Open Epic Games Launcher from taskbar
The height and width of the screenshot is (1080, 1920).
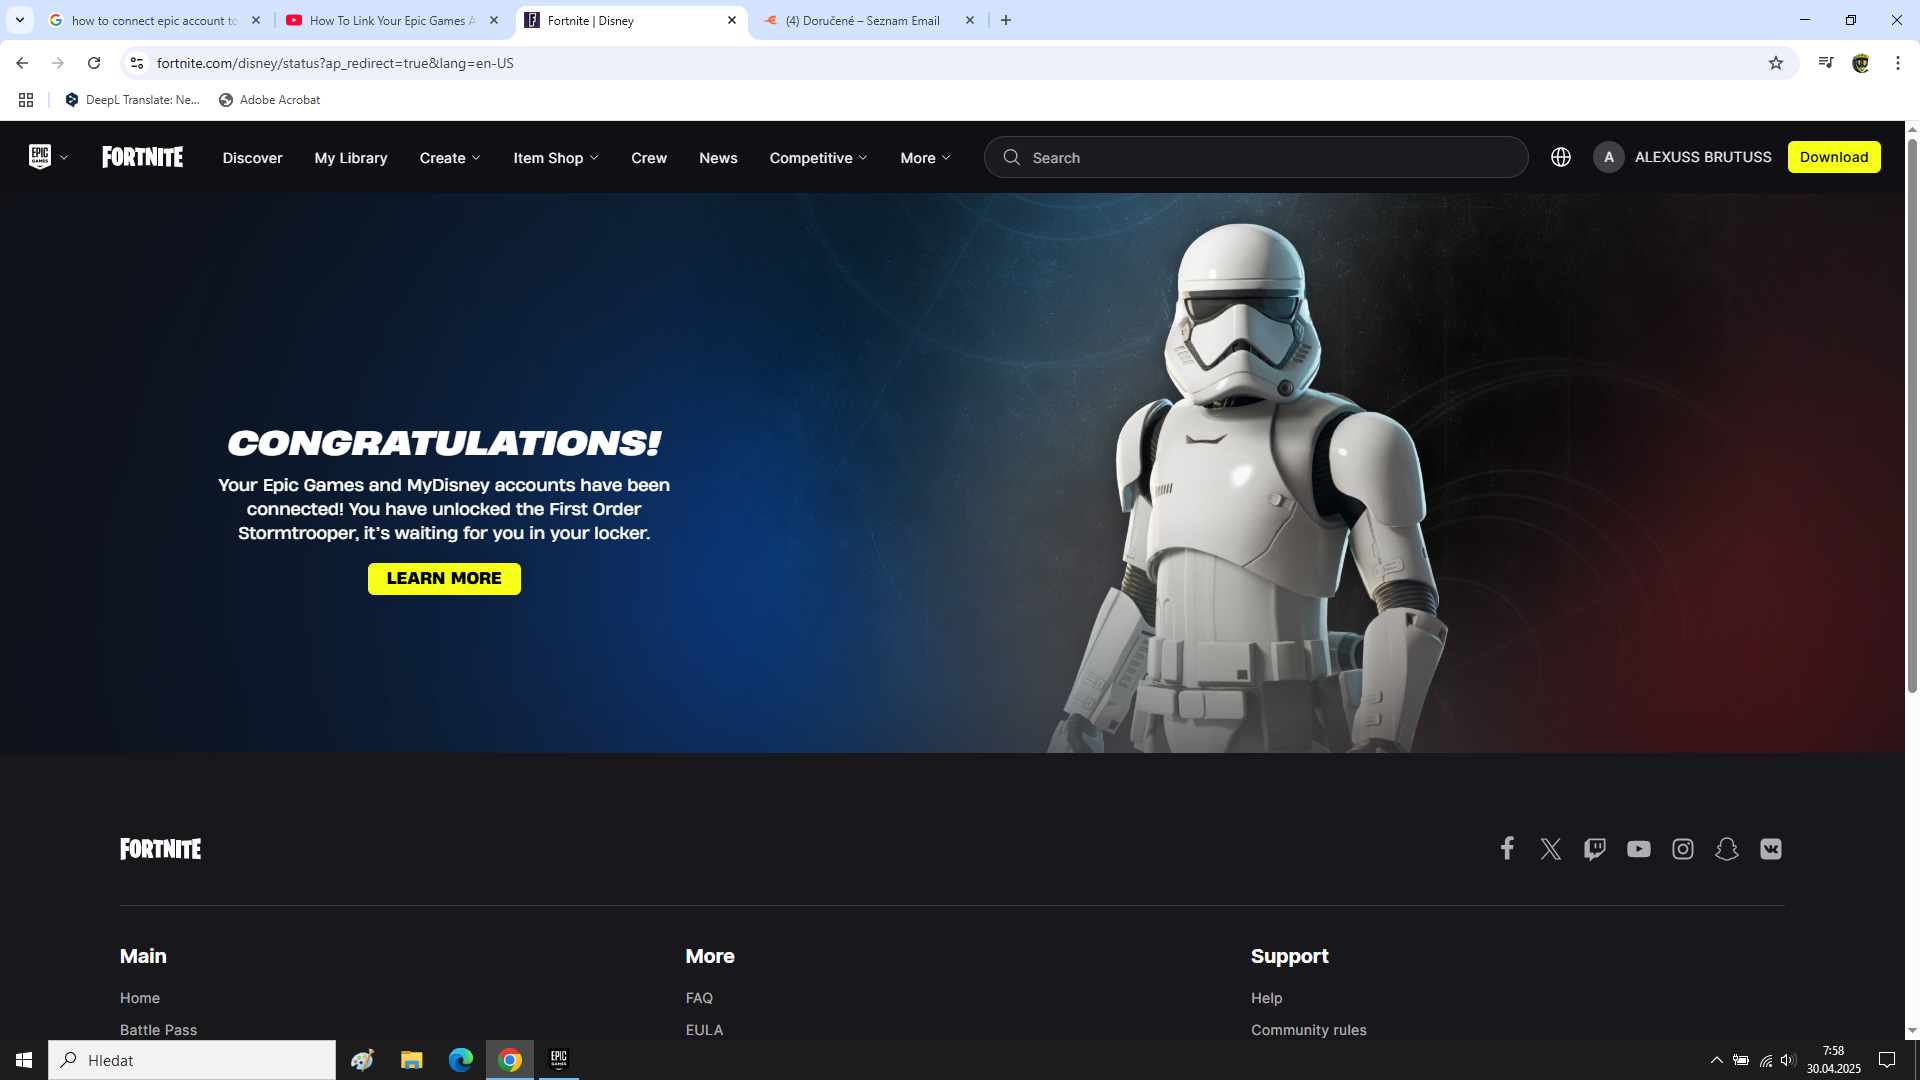(559, 1060)
